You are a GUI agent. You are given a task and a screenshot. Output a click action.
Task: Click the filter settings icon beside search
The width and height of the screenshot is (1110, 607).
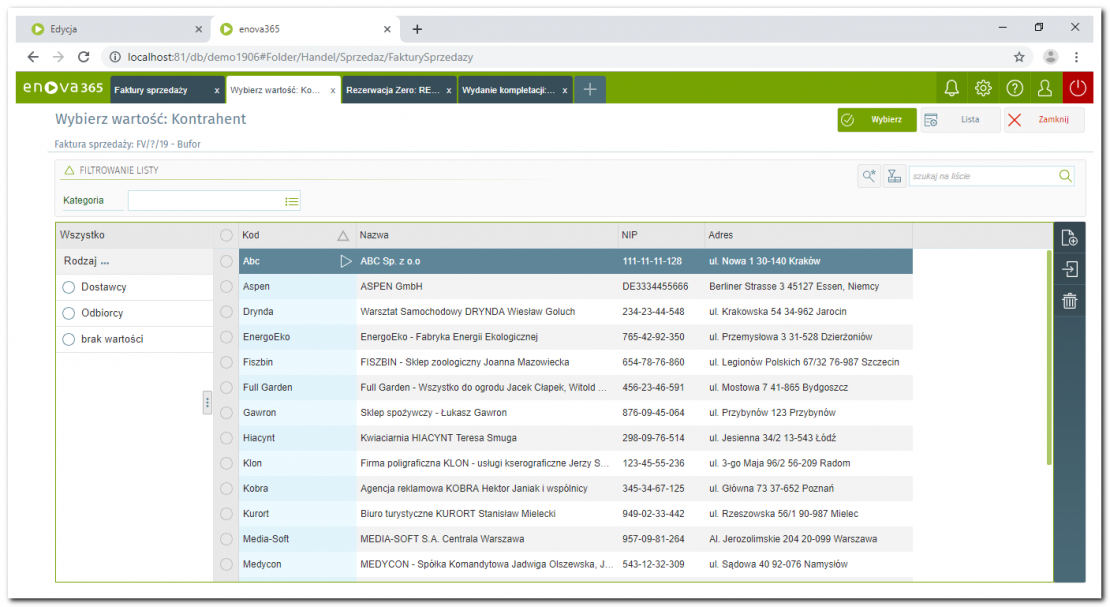pyautogui.click(x=894, y=176)
